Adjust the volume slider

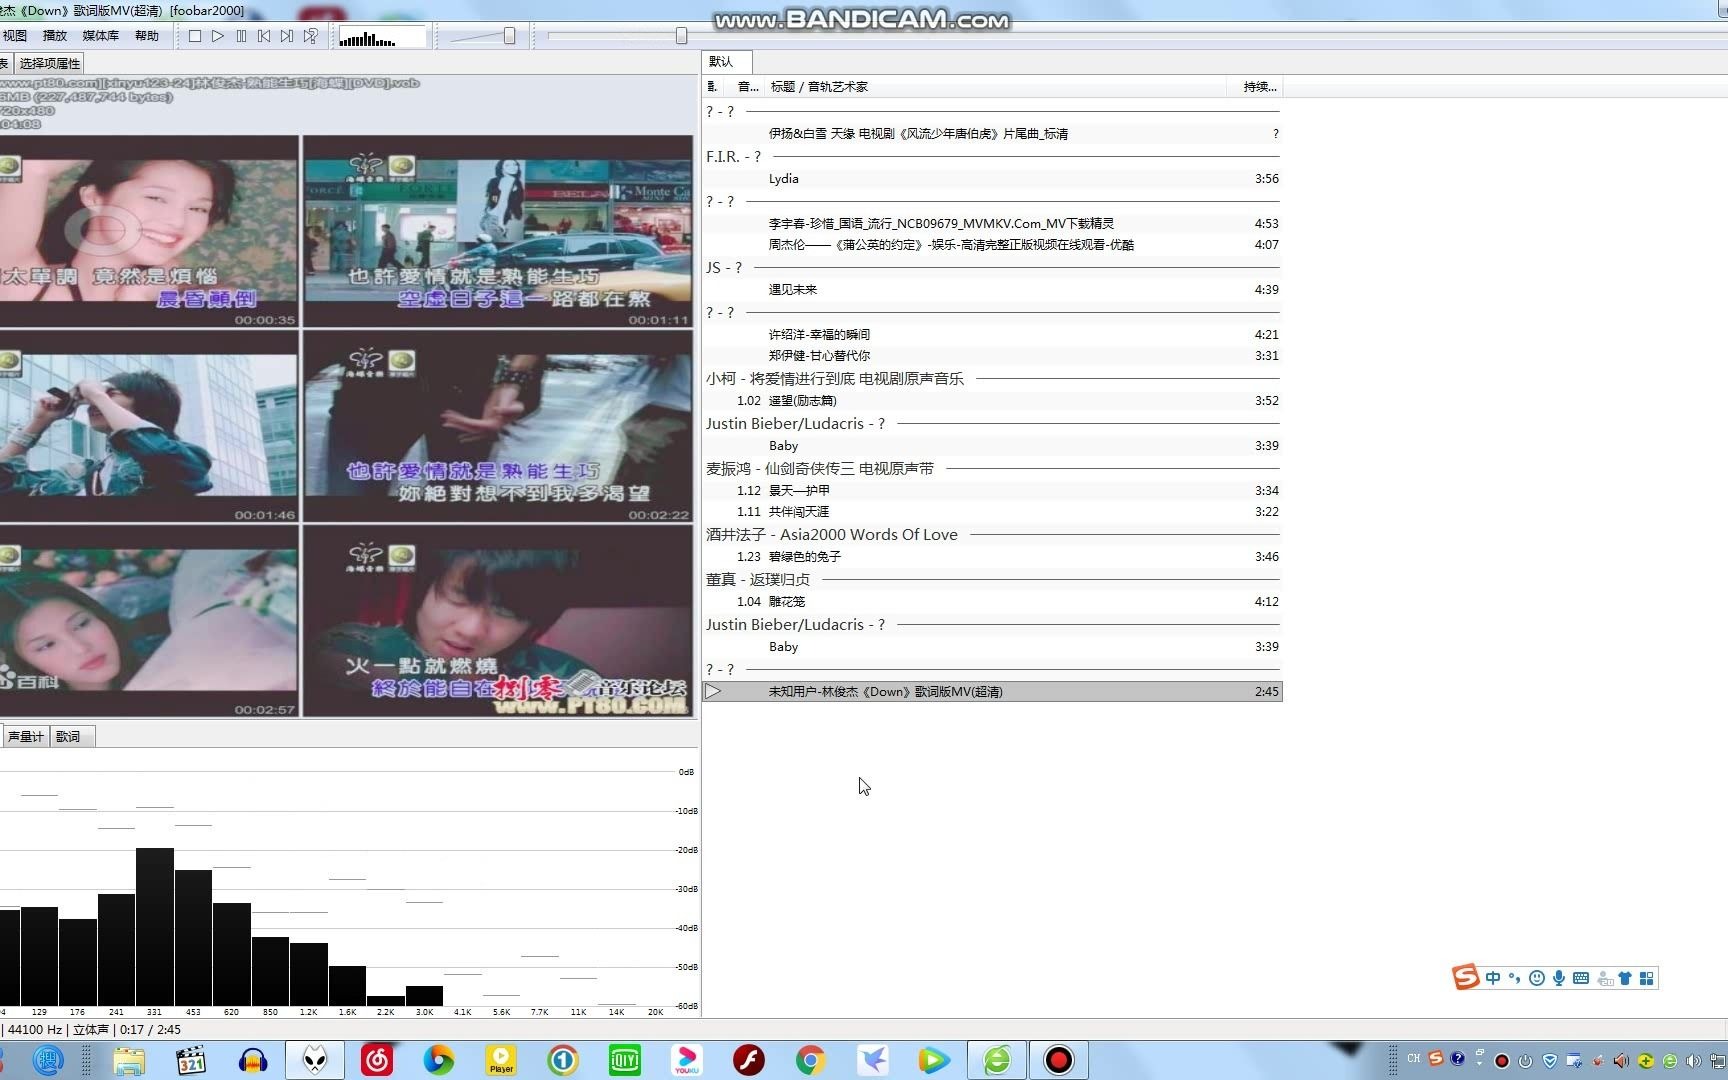[x=509, y=36]
